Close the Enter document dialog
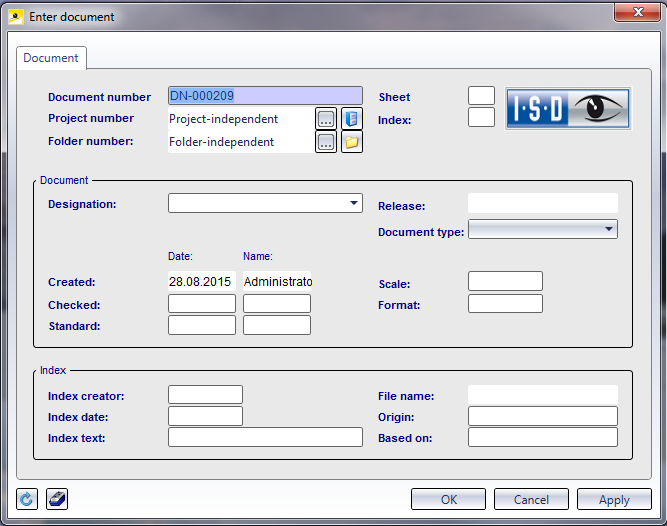 [635, 13]
